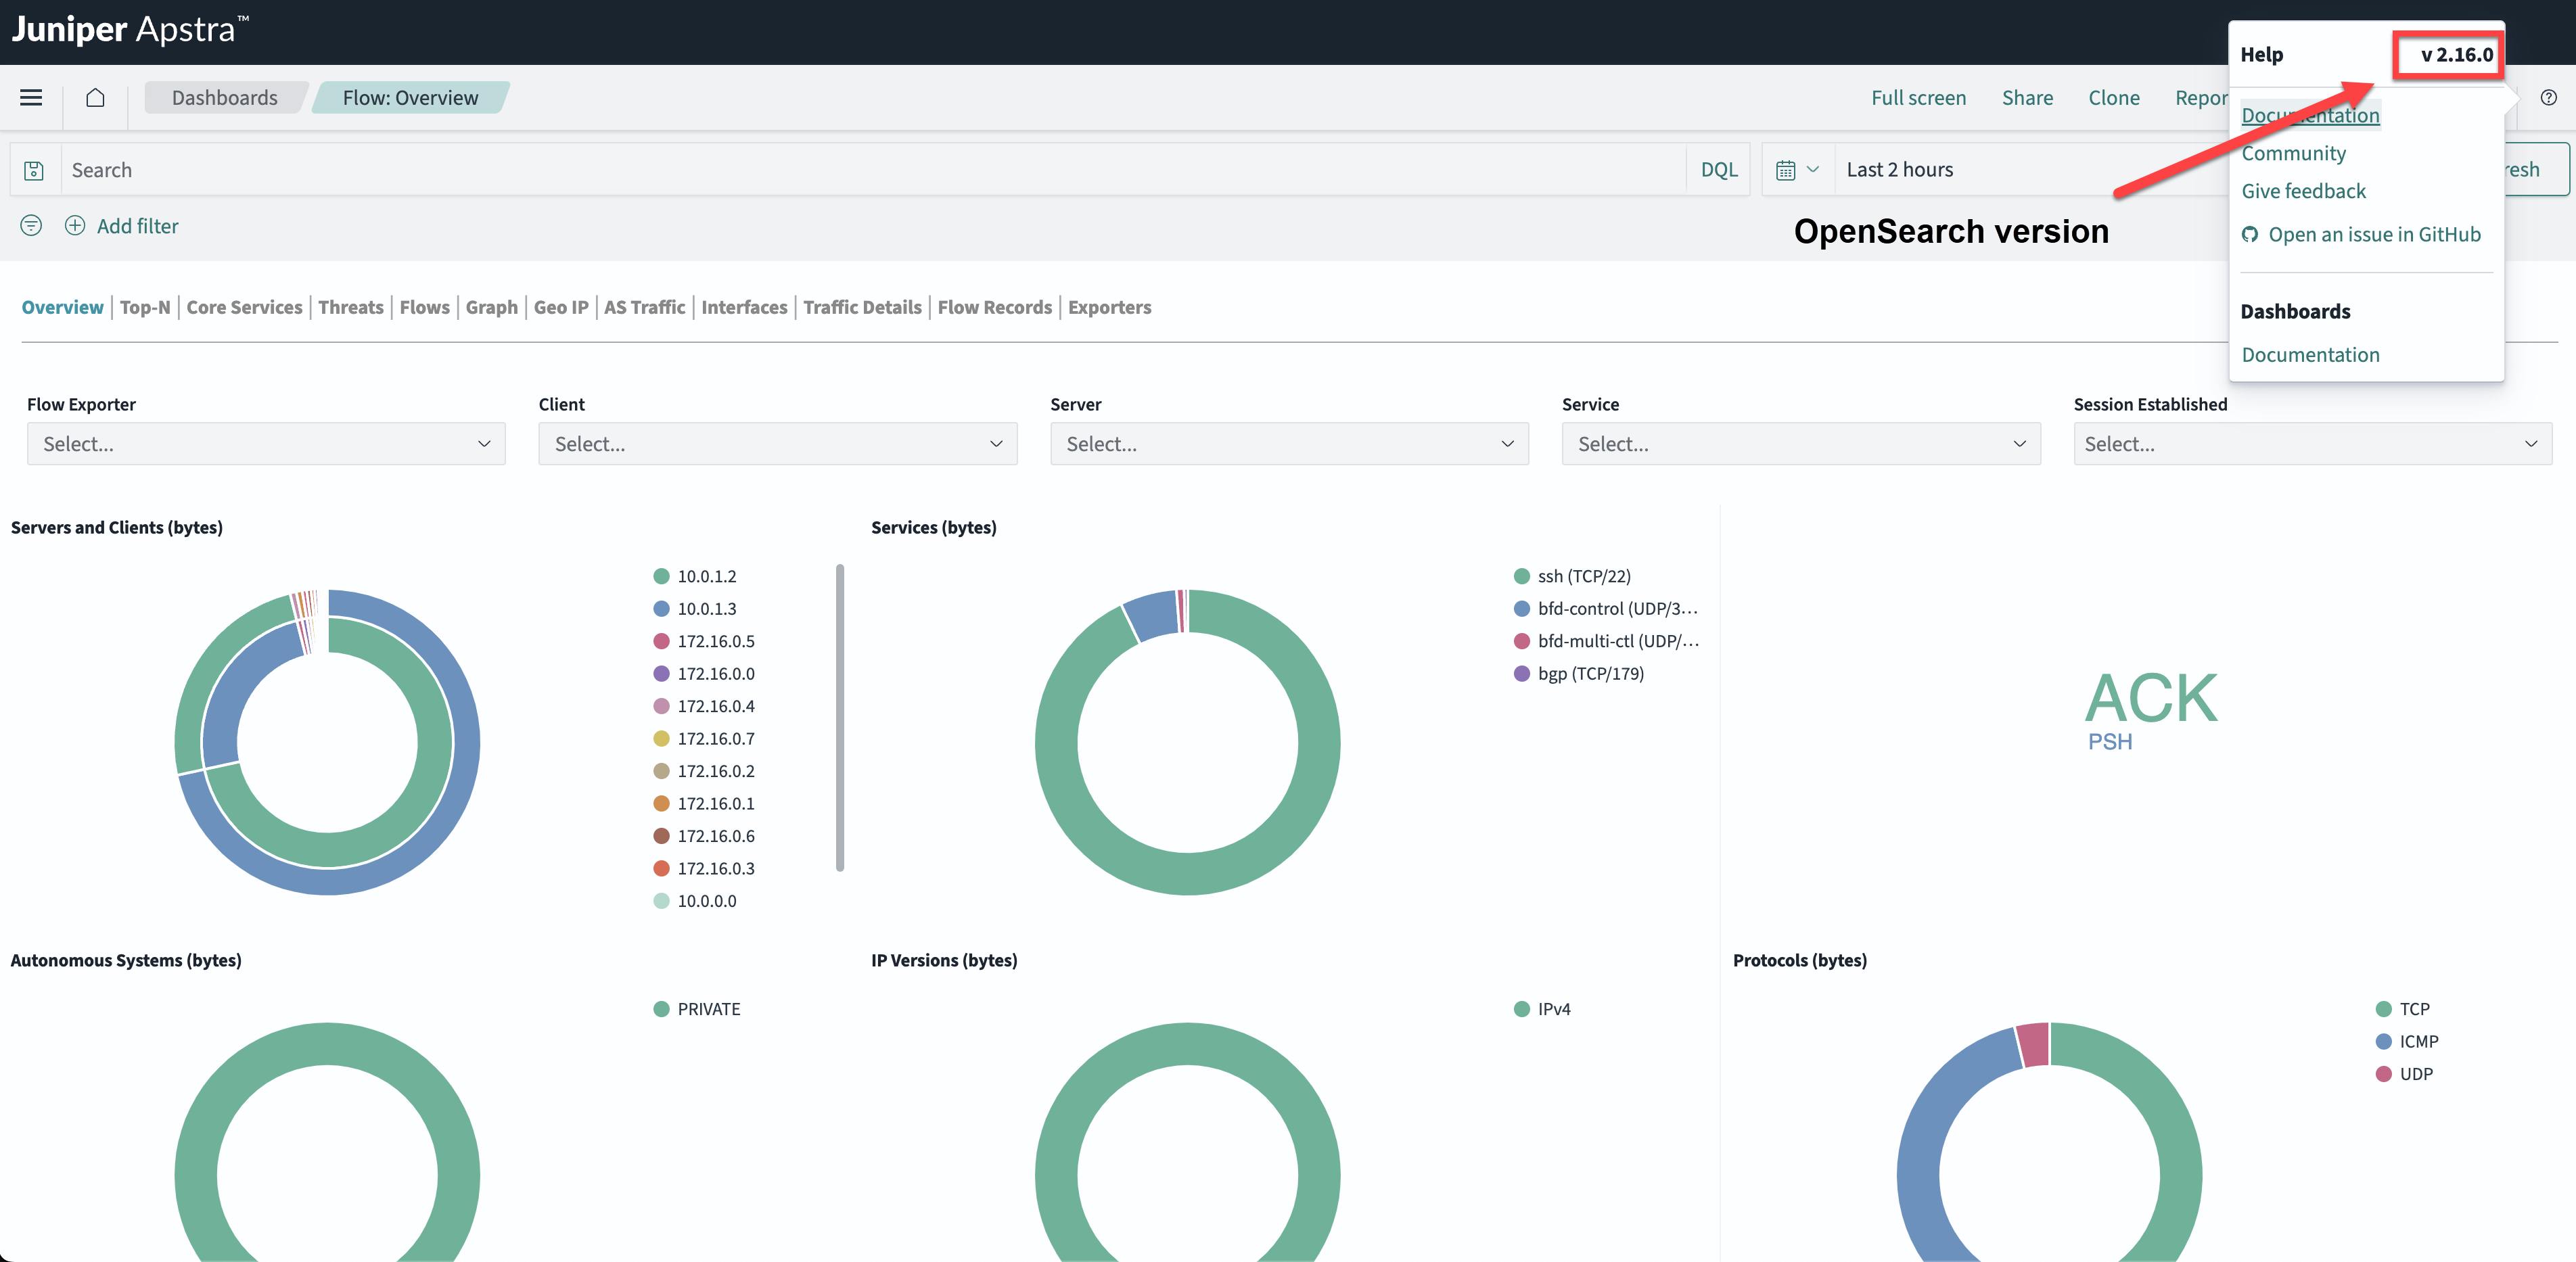Open the hamburger navigation menu
The width and height of the screenshot is (2576, 1262).
click(31, 97)
